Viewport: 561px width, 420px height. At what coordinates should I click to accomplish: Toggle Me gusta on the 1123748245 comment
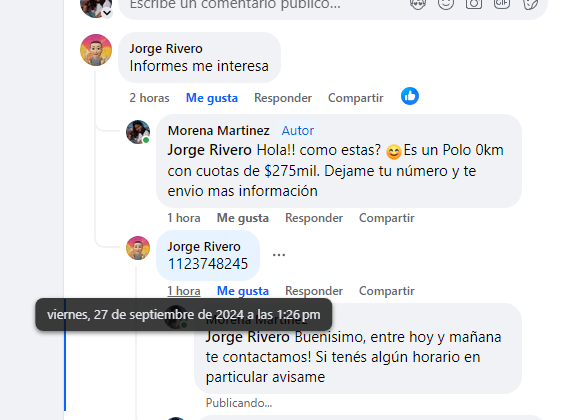coord(243,291)
